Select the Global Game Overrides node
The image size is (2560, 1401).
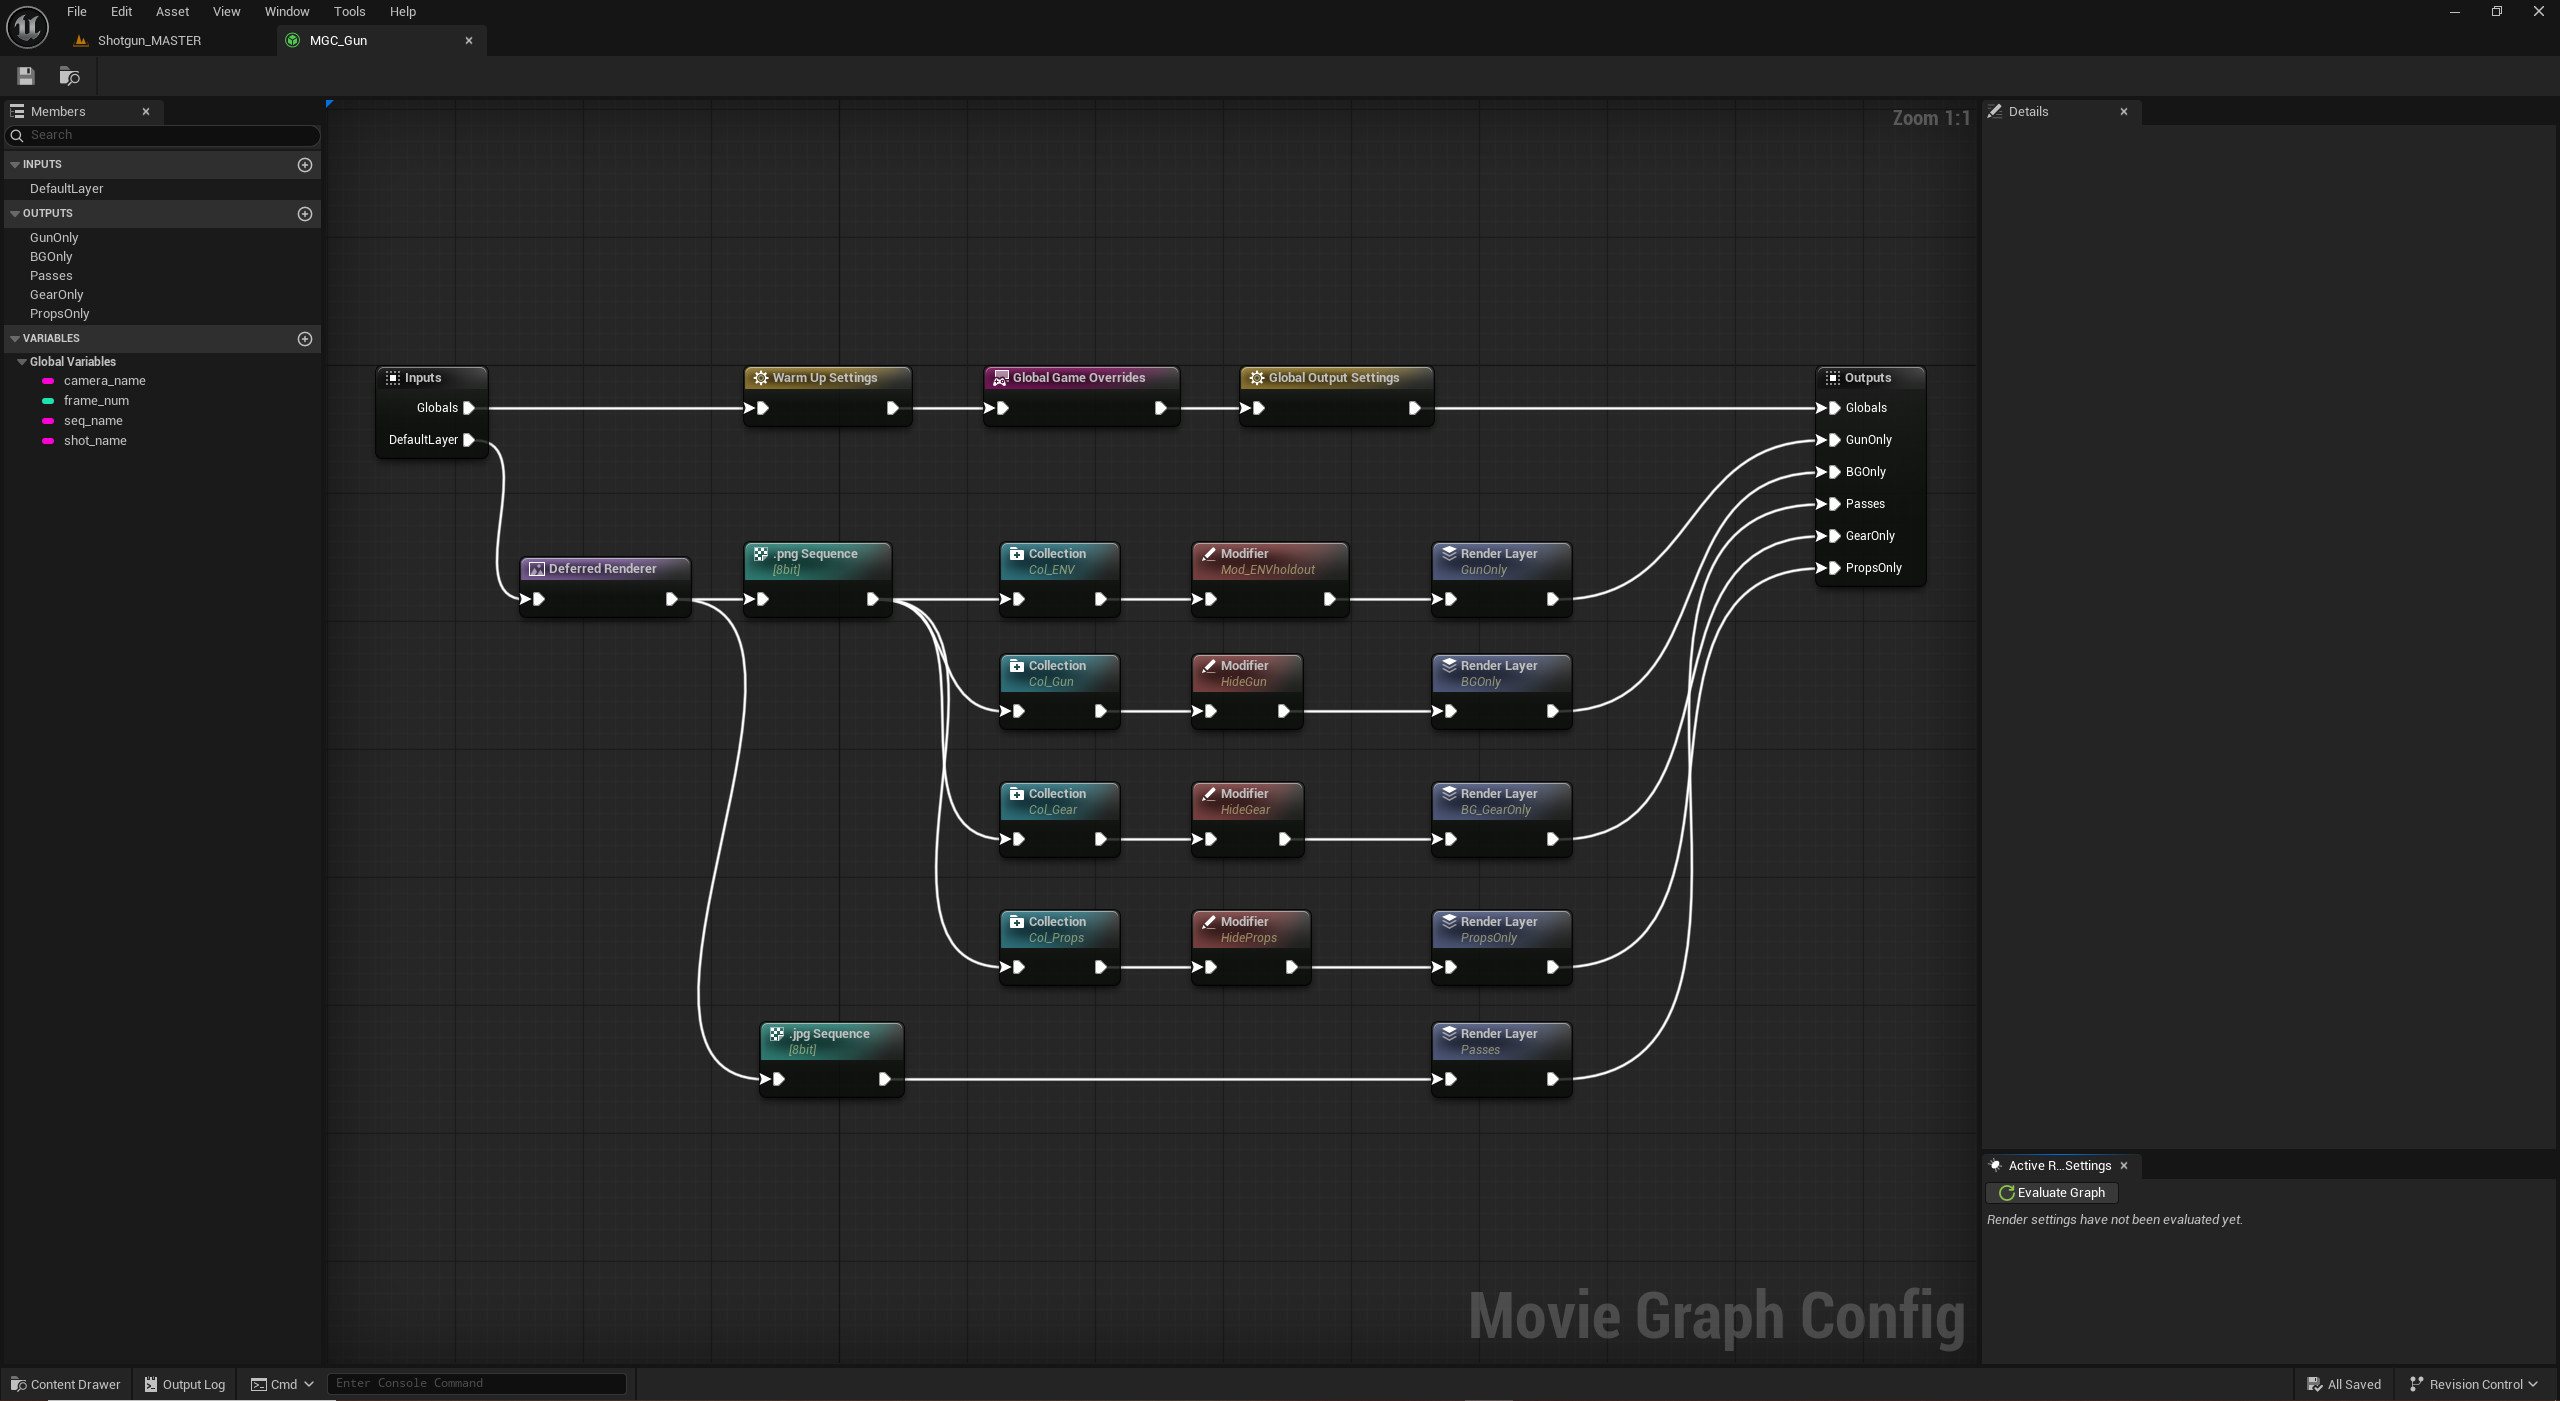(x=1079, y=377)
